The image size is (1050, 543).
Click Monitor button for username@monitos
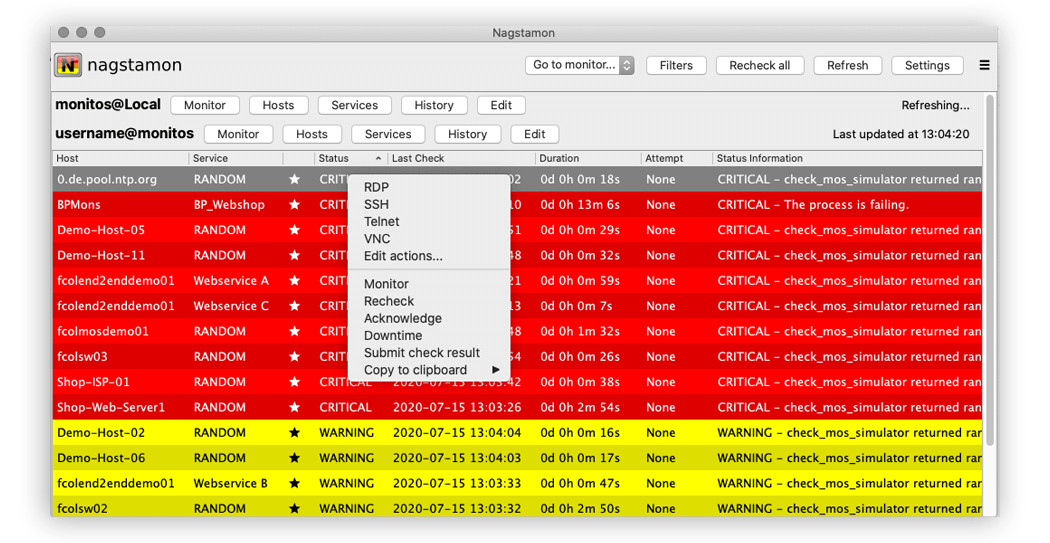[x=238, y=134]
